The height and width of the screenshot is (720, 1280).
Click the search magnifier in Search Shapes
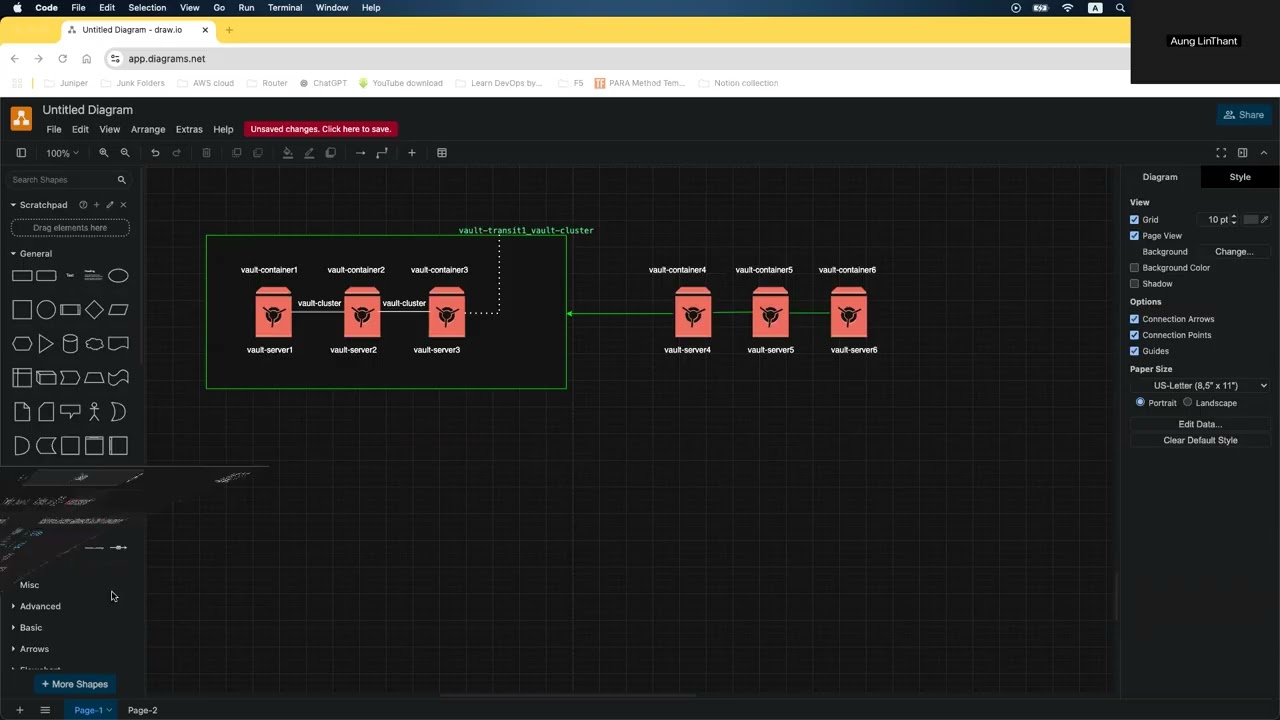(x=122, y=180)
